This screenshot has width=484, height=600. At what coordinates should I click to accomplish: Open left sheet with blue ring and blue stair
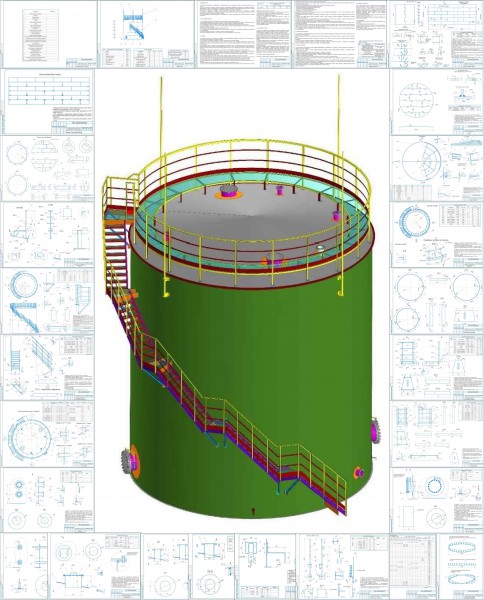coord(47,301)
